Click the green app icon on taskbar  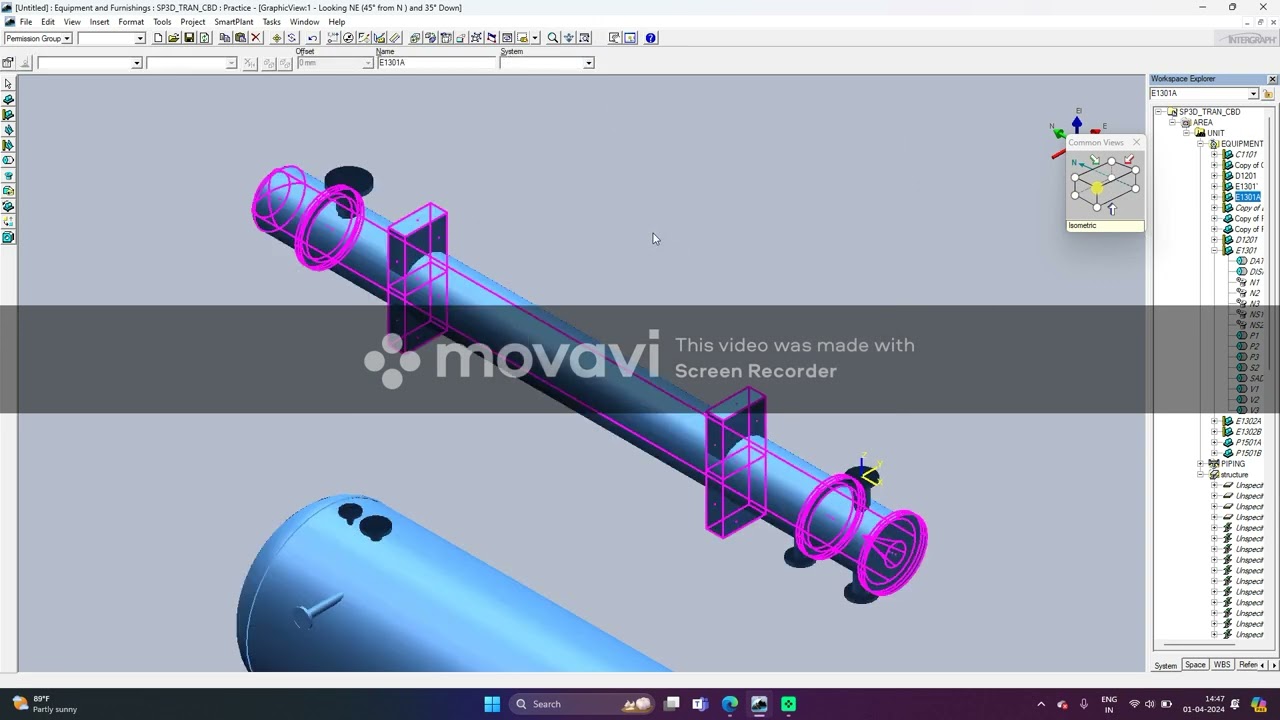789,704
